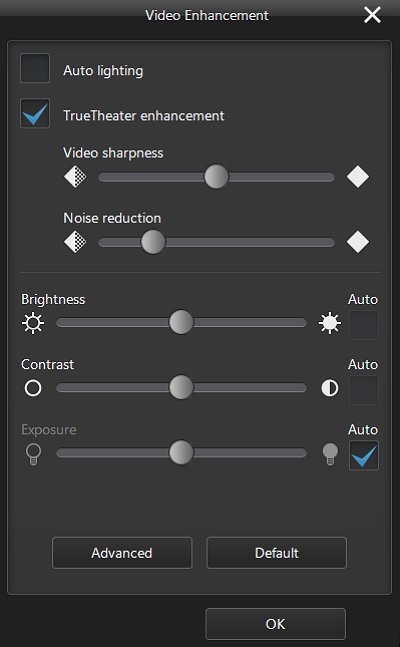Click the low contrast circle icon
This screenshot has height=647, width=400.
click(x=33, y=388)
